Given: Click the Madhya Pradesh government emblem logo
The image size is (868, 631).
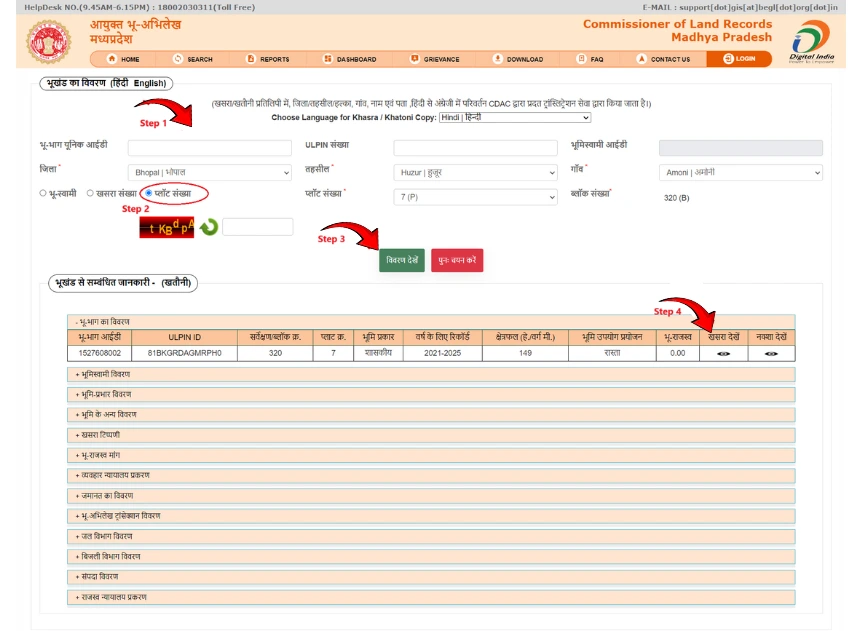Looking at the screenshot, I should coord(49,42).
